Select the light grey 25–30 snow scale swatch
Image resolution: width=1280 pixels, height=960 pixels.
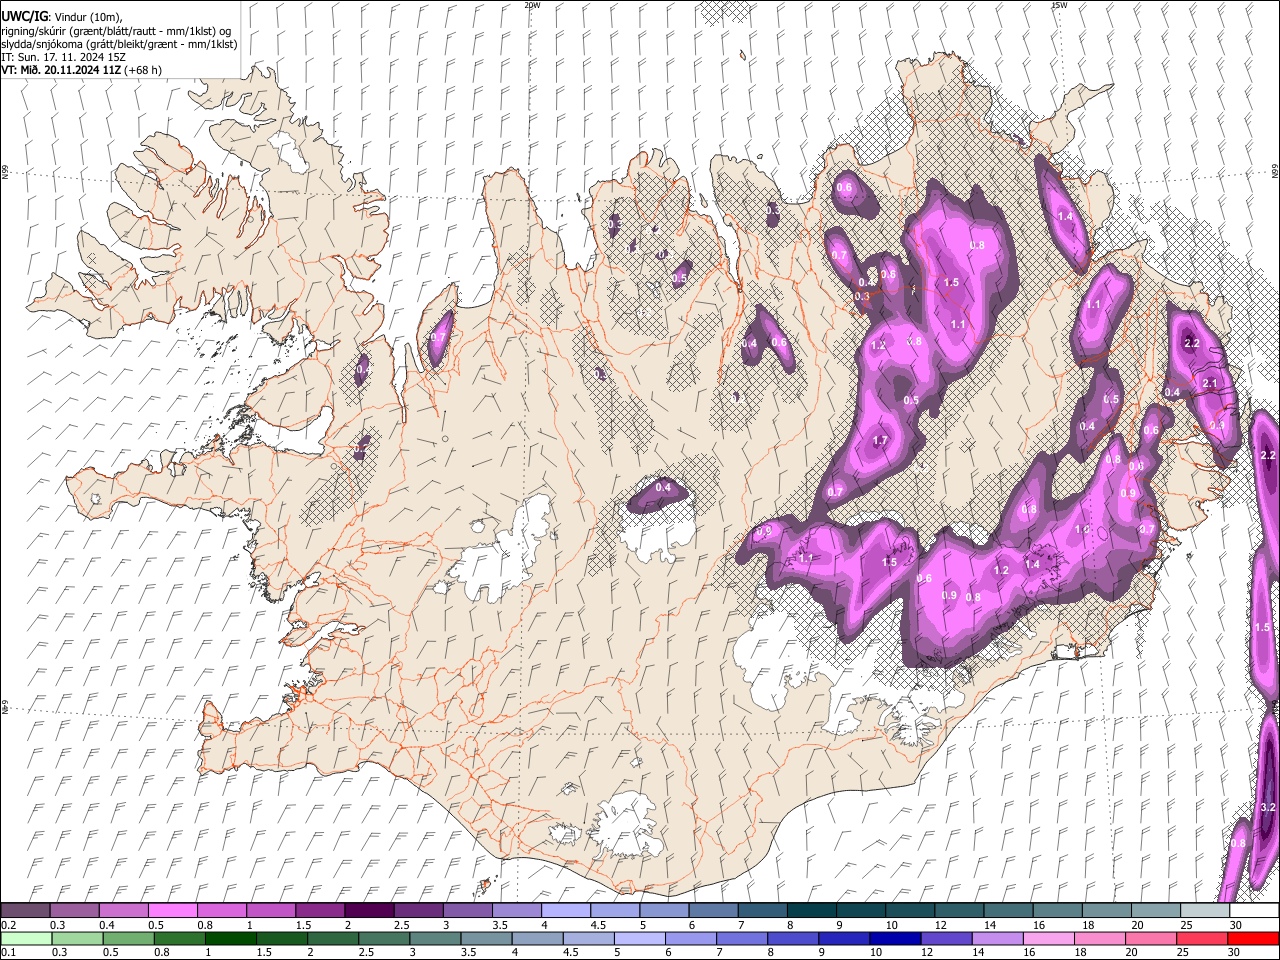click(1205, 910)
